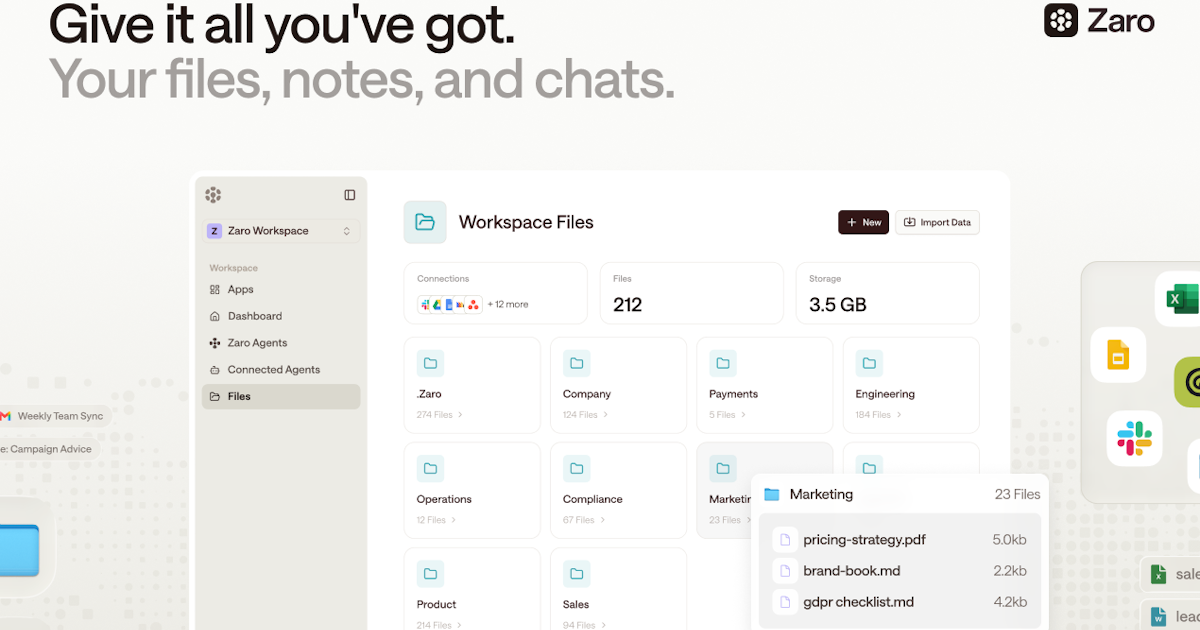Click the pricing-strategy.pdf file icon

(x=785, y=540)
